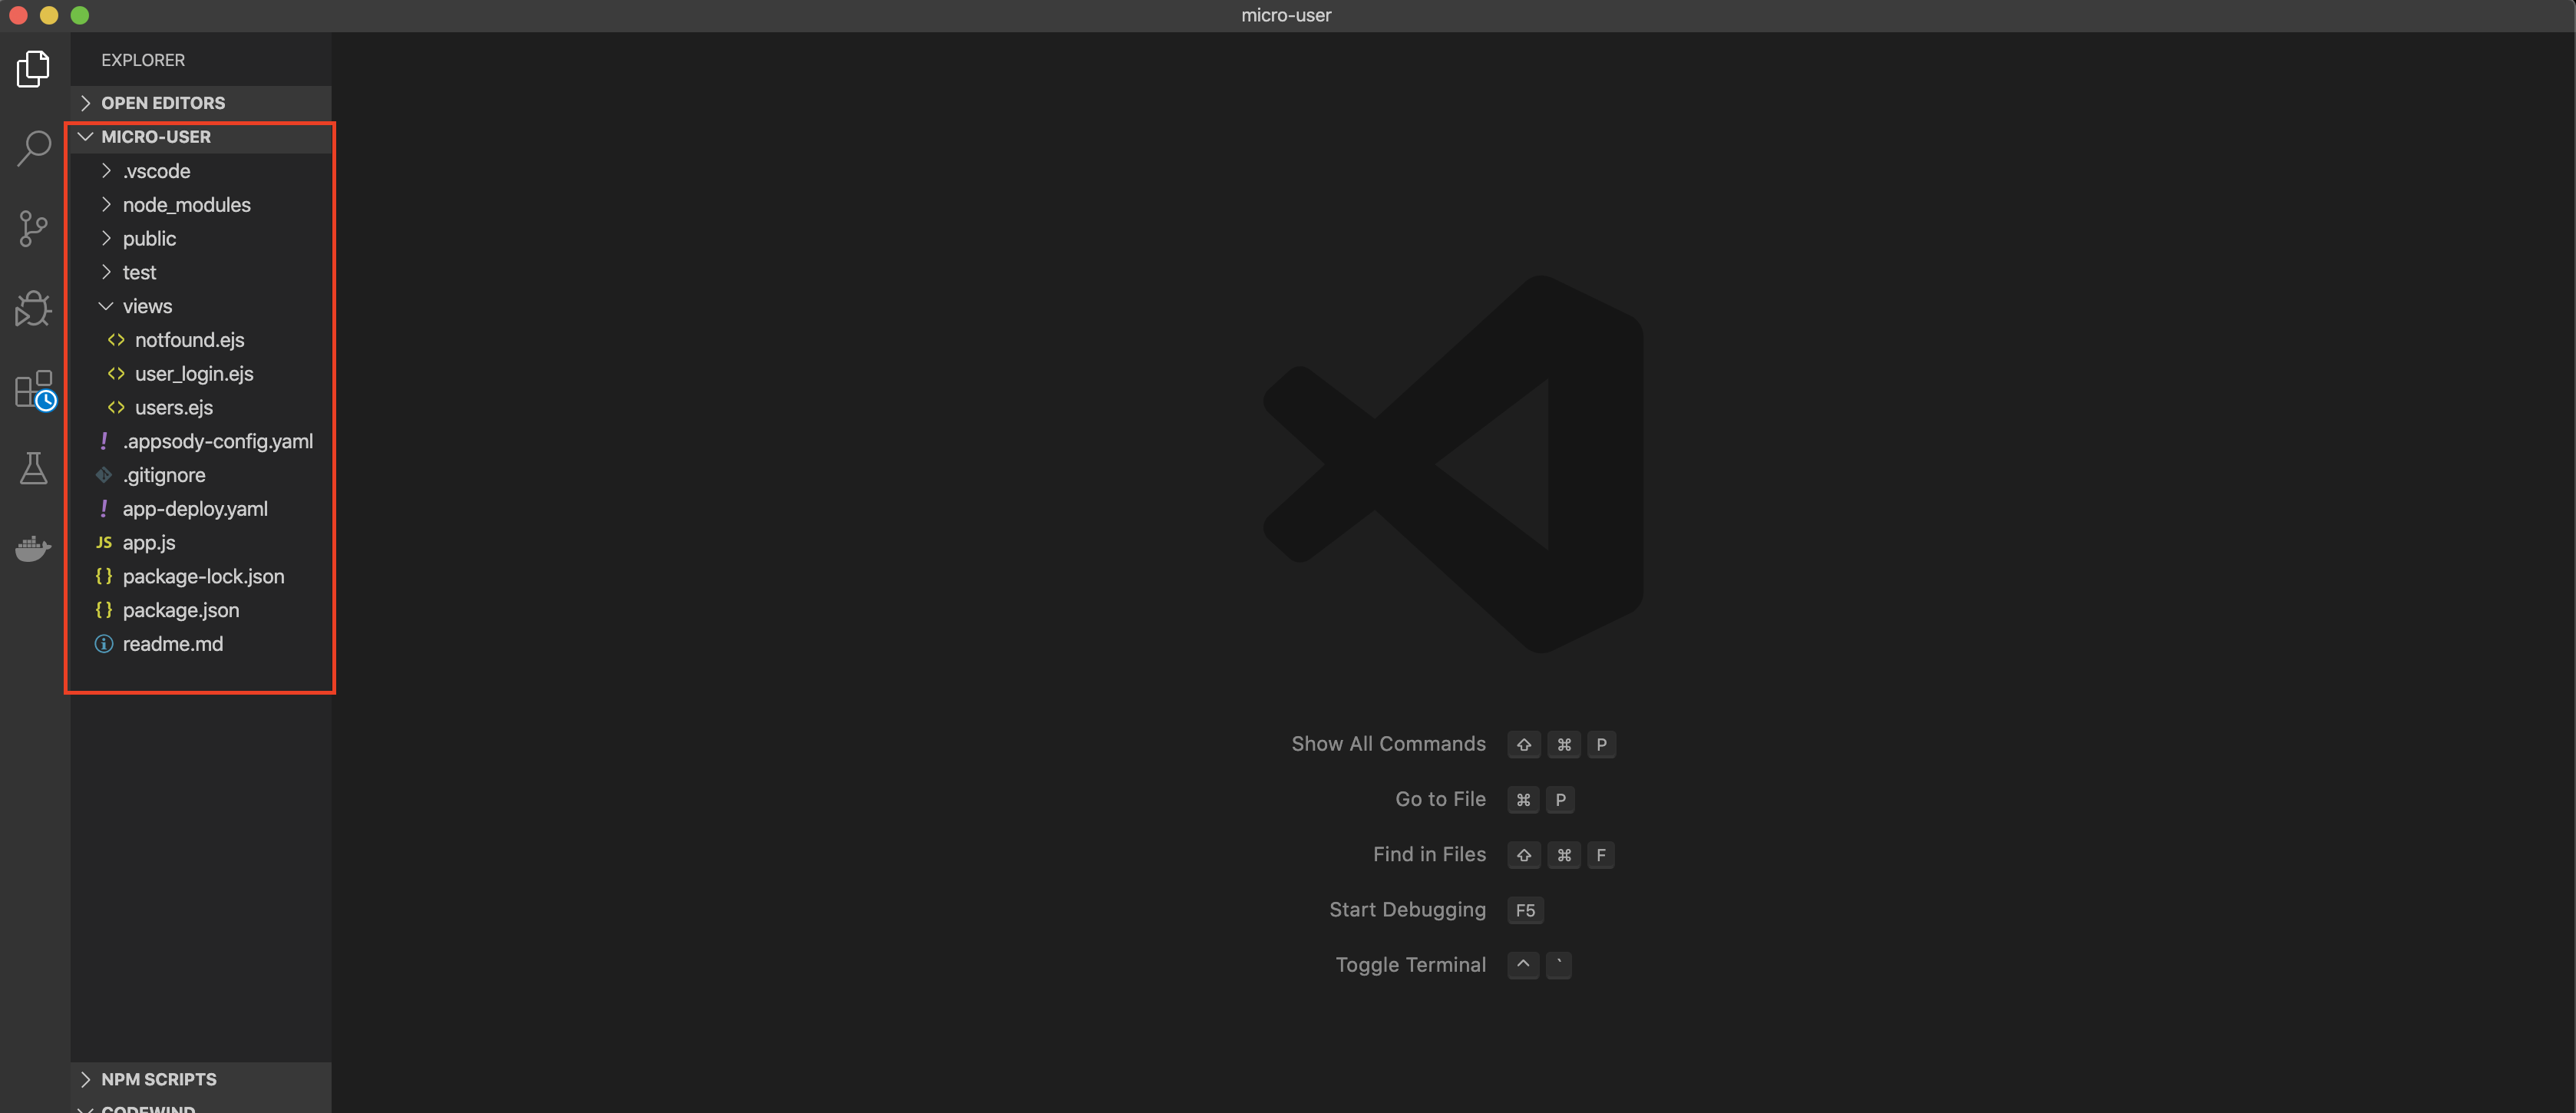Click the users.ejs file icon
The height and width of the screenshot is (1113, 2576).
click(x=116, y=408)
